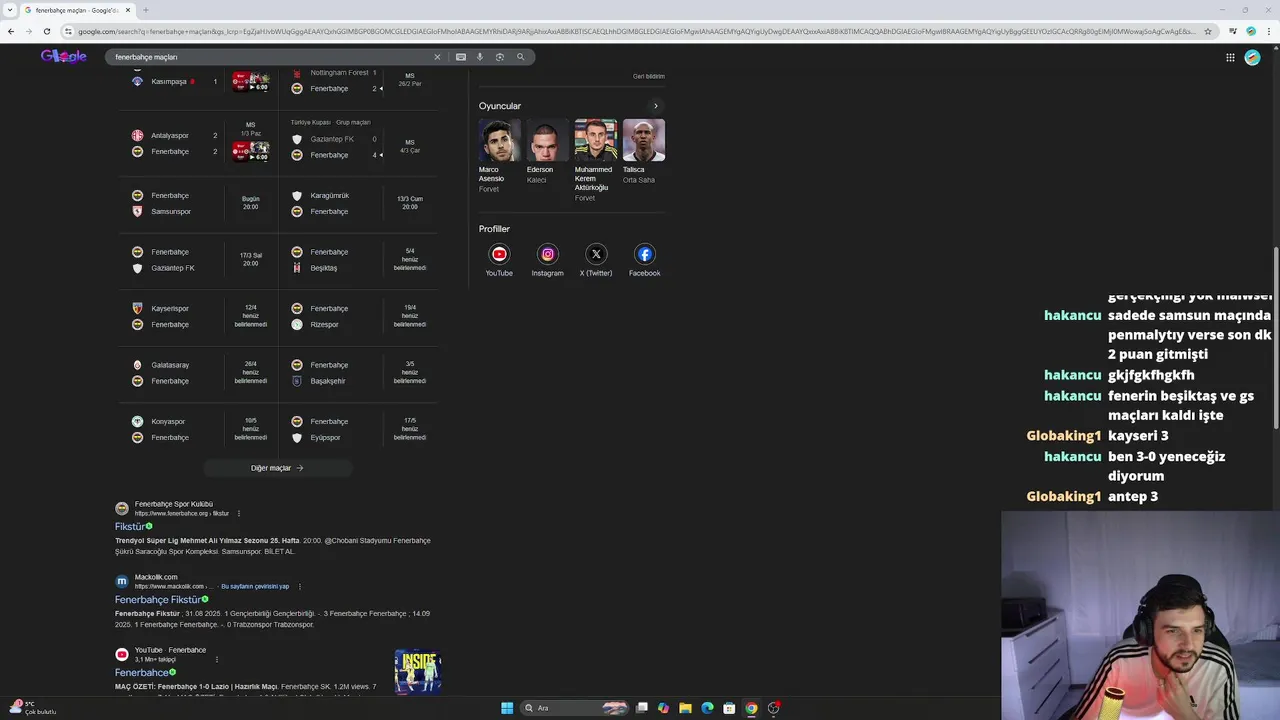The width and height of the screenshot is (1280, 720).
Task: Launch Microsoft Edge from the taskbar
Action: (707, 708)
